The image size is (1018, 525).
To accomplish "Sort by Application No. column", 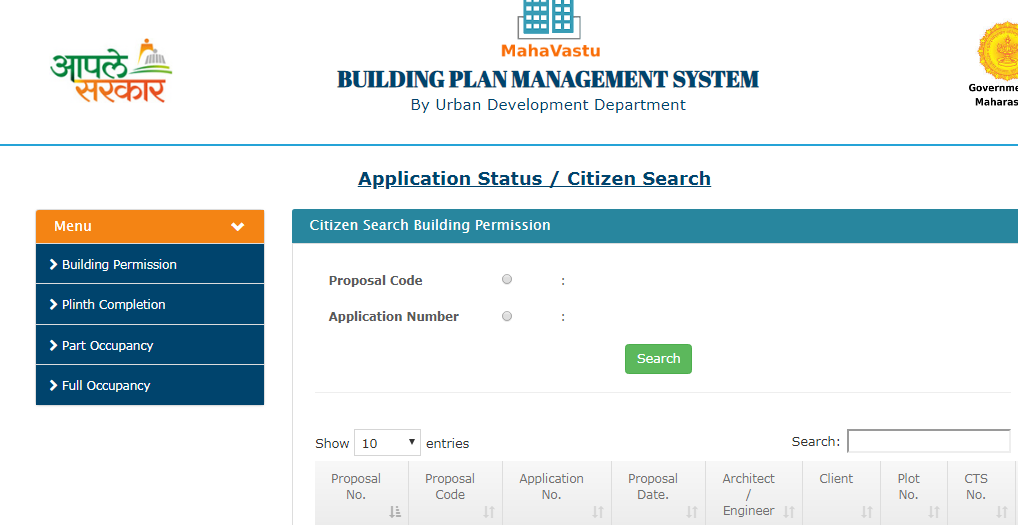I will pyautogui.click(x=557, y=494).
